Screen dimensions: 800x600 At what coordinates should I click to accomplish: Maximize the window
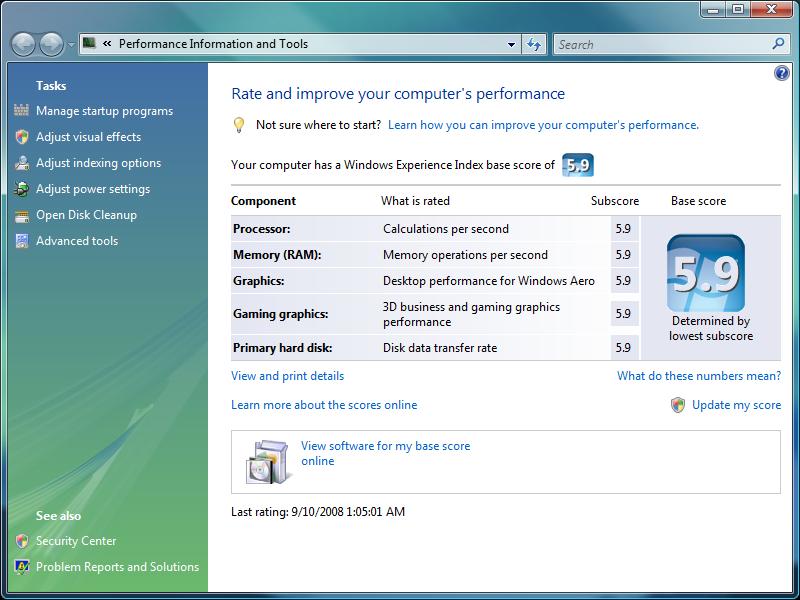click(x=737, y=9)
